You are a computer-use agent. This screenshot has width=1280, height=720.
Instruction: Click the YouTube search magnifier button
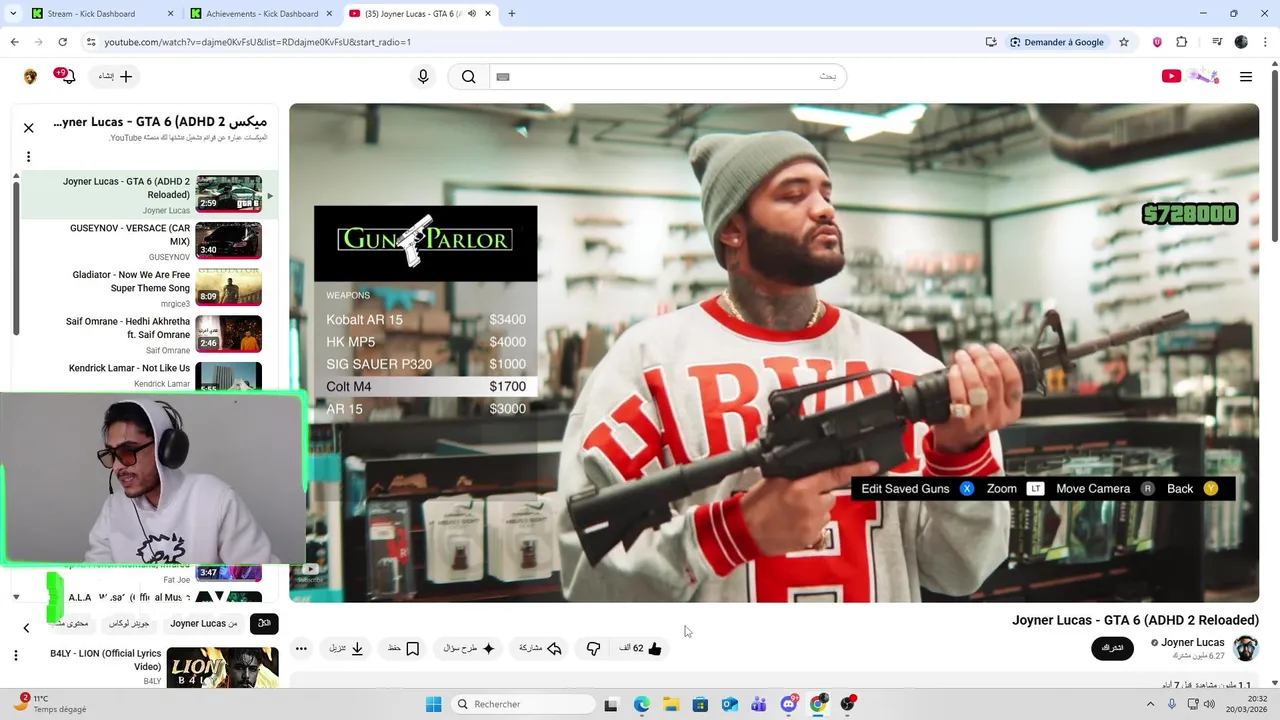[x=468, y=76]
